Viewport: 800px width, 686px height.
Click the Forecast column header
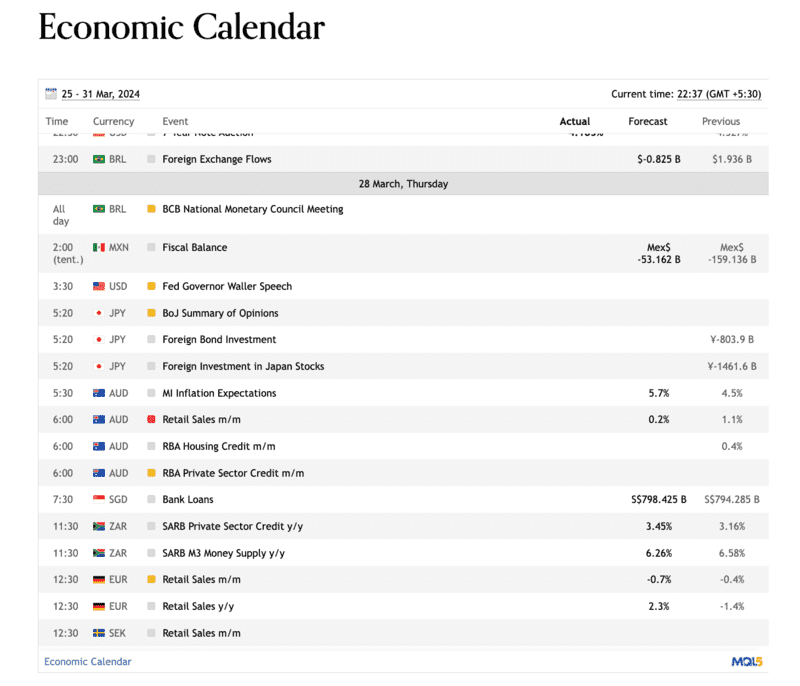pyautogui.click(x=647, y=121)
